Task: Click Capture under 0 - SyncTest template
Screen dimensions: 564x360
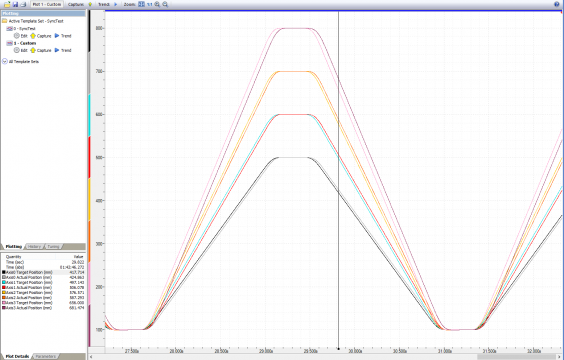Action: 41,36
